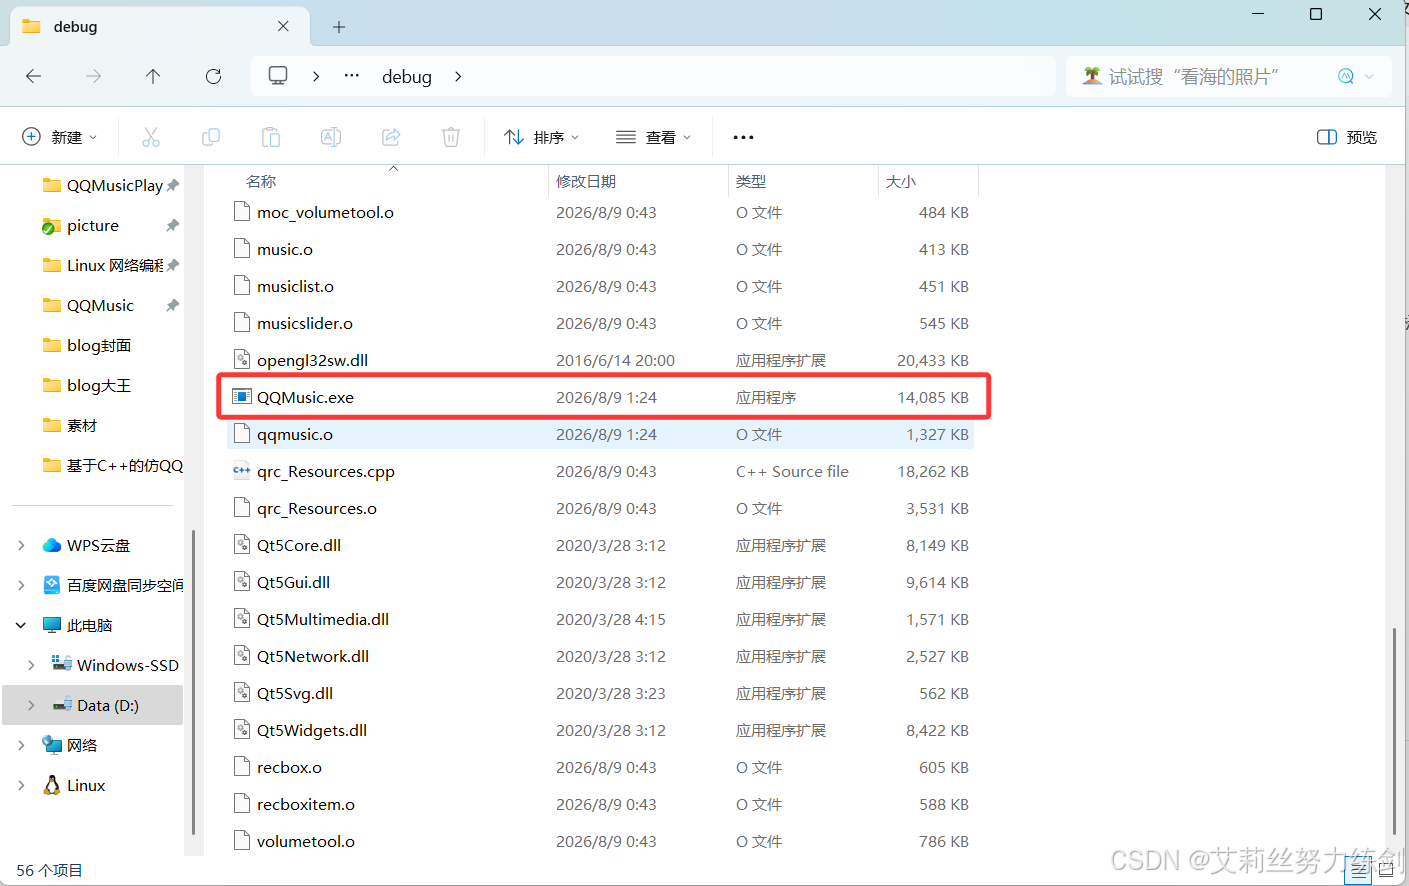
Task: Click the search box in File Explorer
Action: pos(1228,76)
